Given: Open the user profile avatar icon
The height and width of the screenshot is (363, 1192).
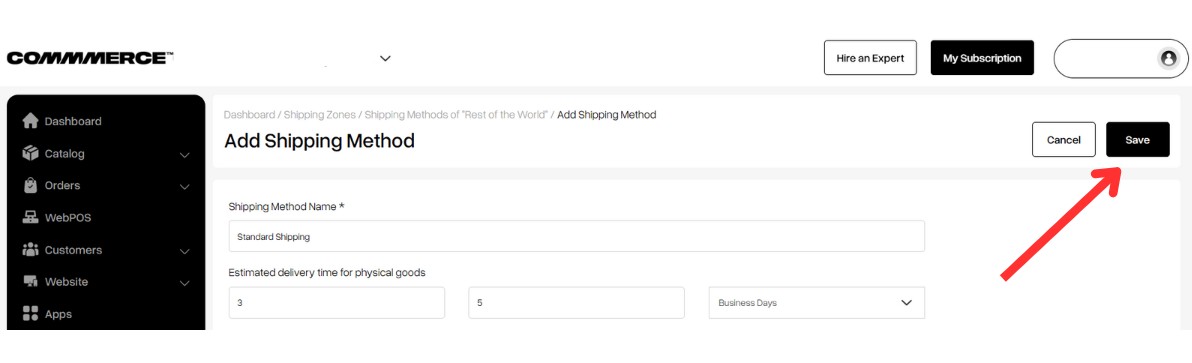Looking at the screenshot, I should [1168, 58].
